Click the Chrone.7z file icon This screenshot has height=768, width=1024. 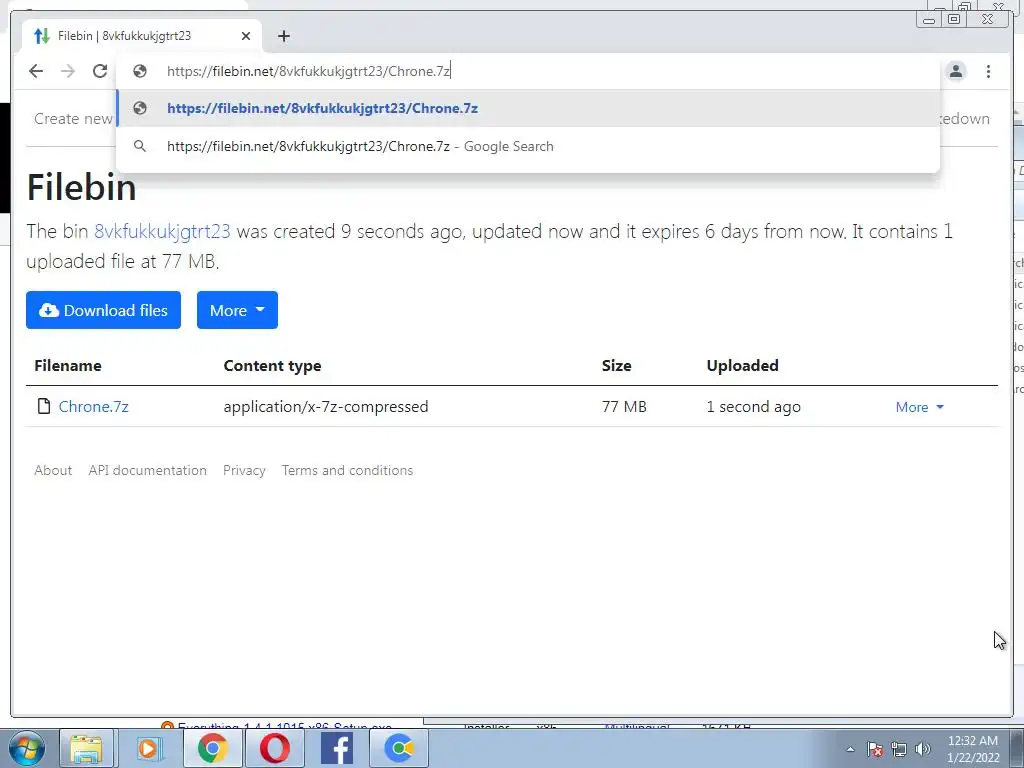click(x=44, y=406)
